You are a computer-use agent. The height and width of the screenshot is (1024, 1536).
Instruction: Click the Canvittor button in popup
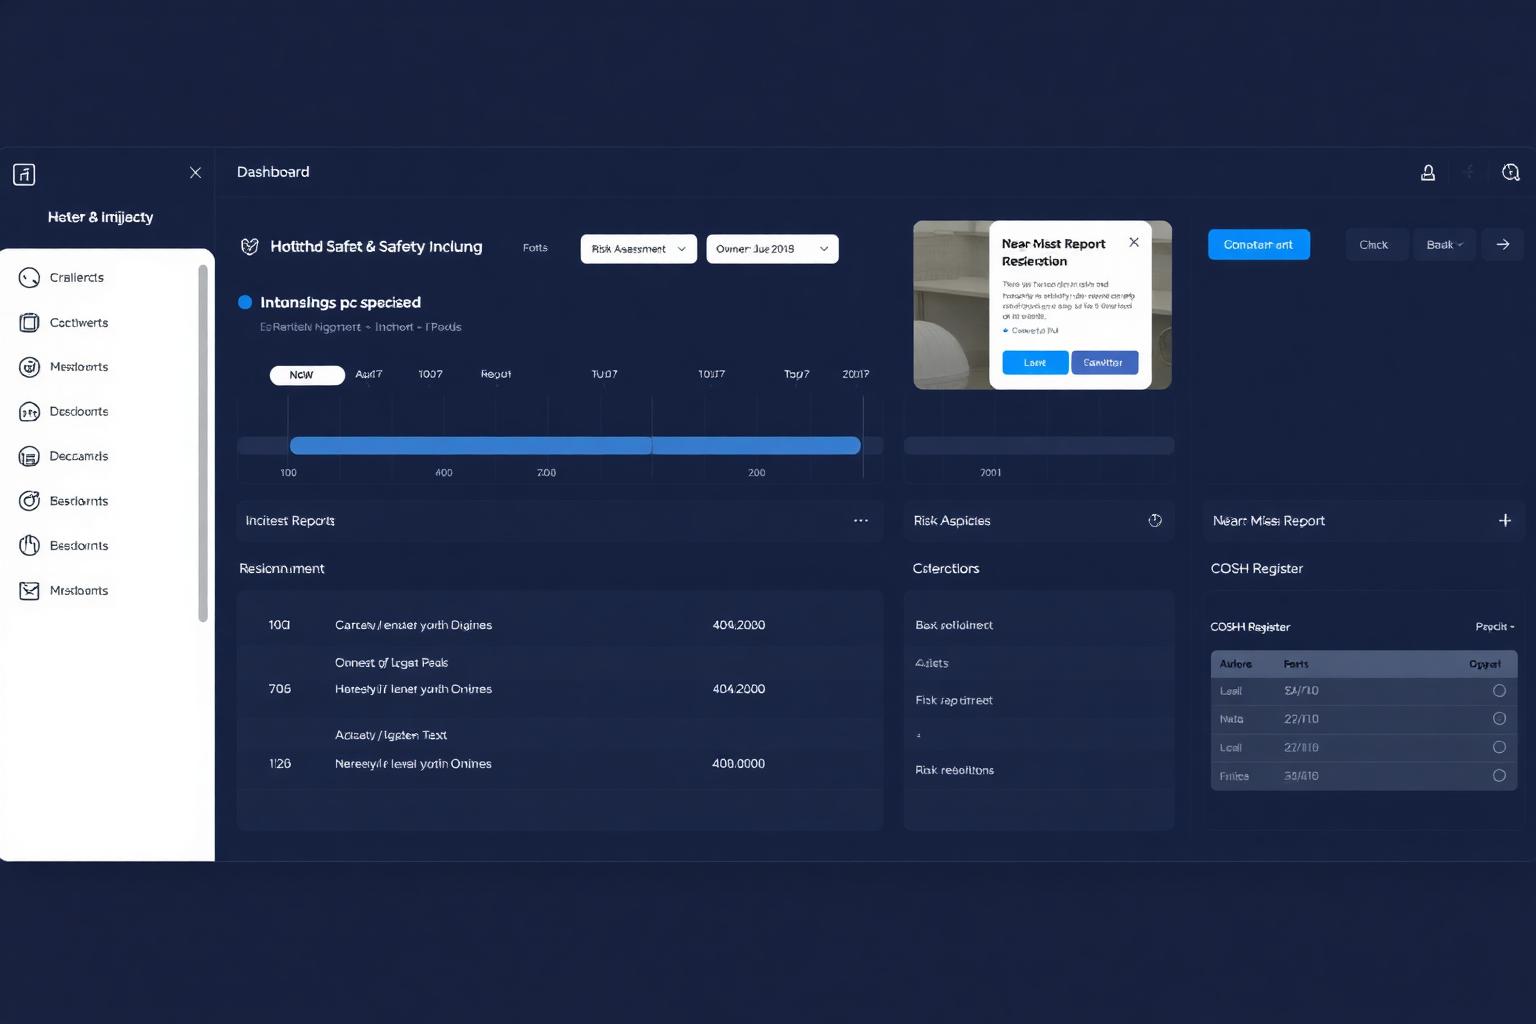pos(1104,363)
